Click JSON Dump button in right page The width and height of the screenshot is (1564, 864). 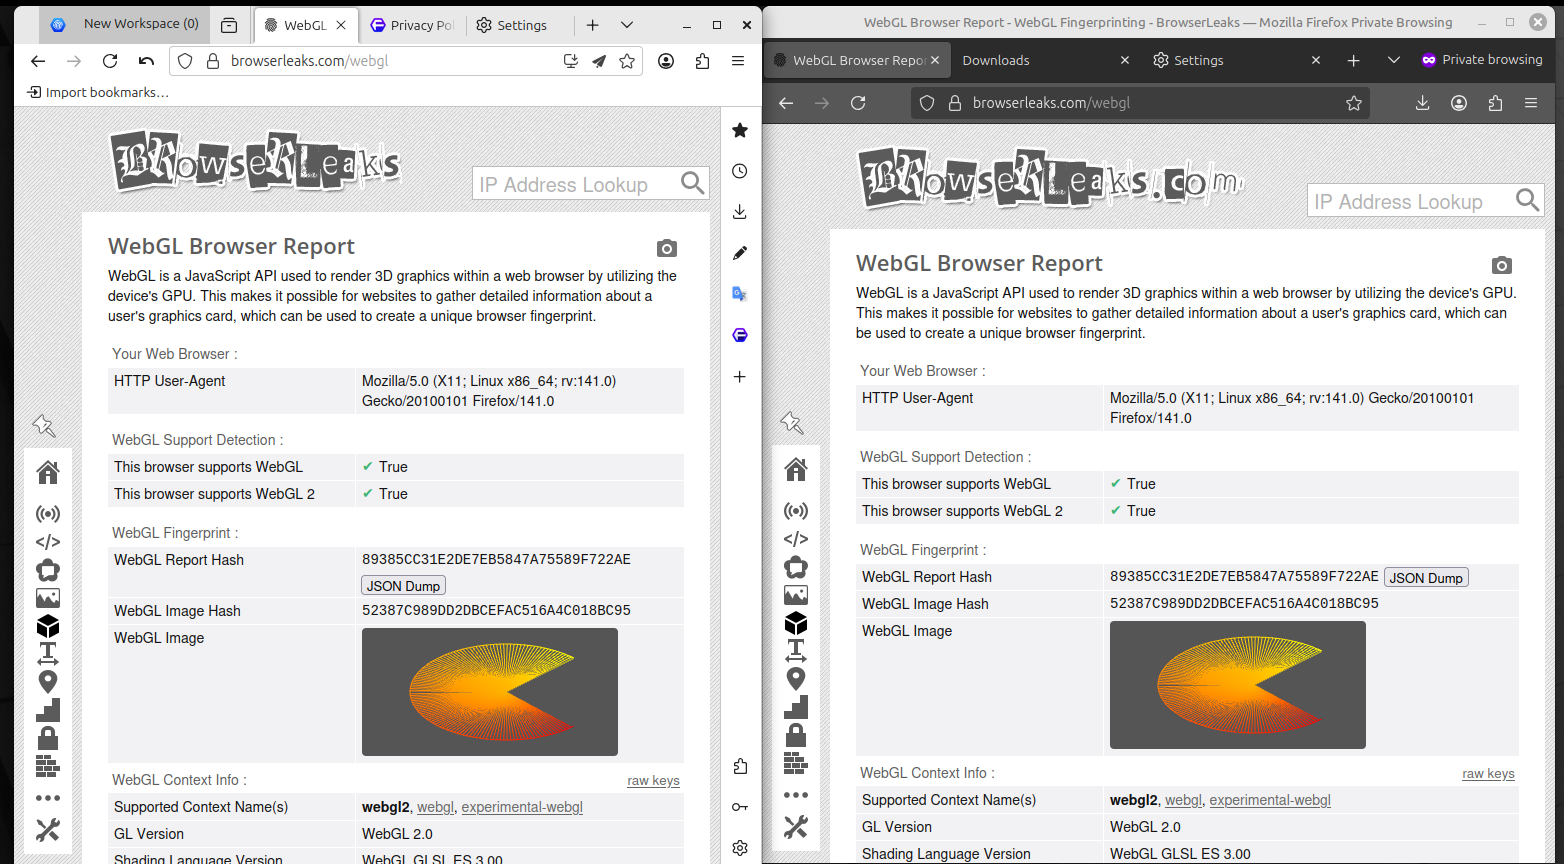point(1426,578)
